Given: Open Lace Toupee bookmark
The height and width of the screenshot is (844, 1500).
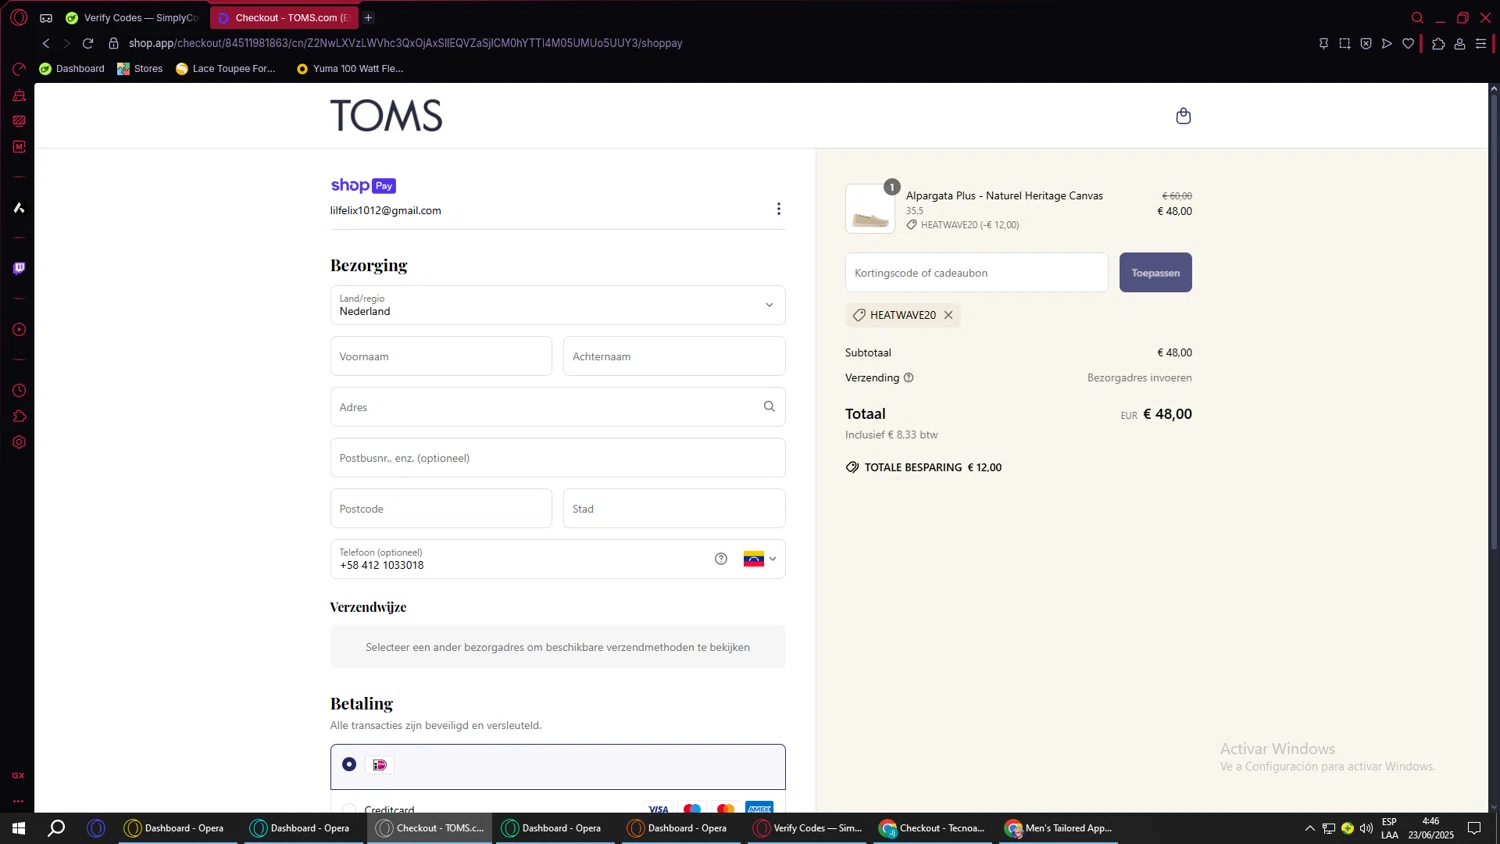Looking at the screenshot, I should coord(225,69).
